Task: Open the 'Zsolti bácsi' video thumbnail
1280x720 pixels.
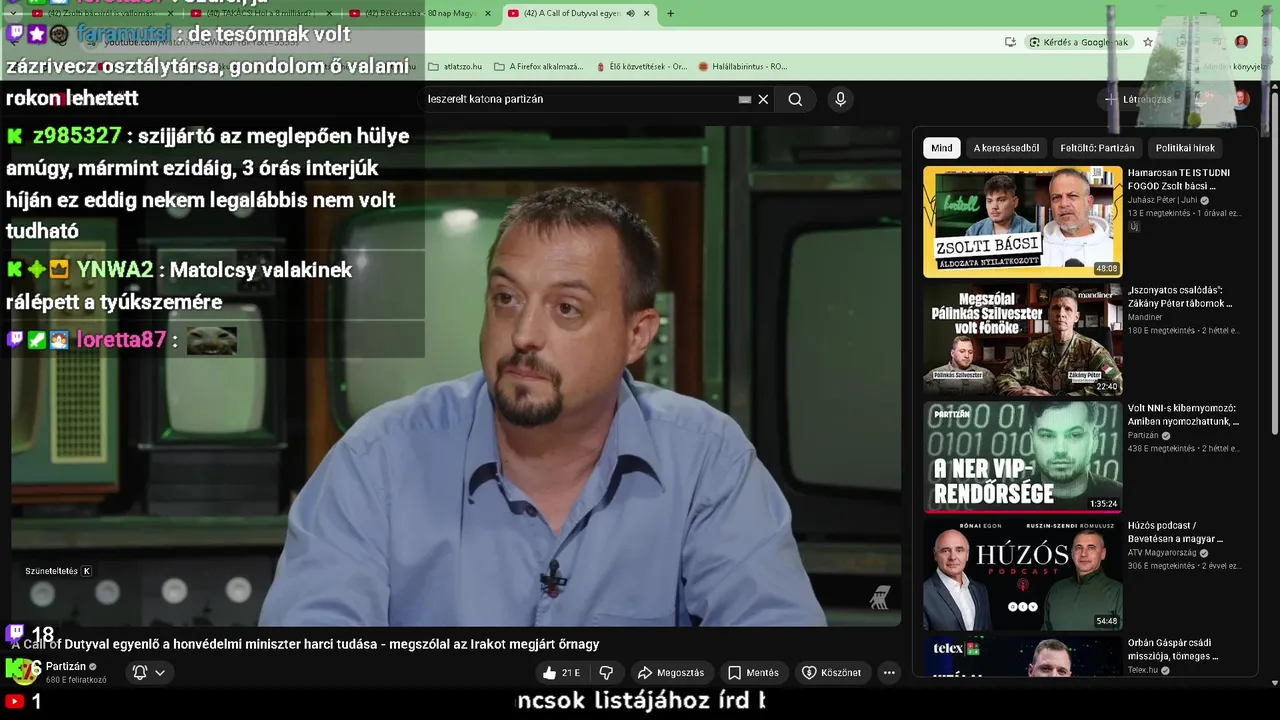Action: (x=1022, y=222)
